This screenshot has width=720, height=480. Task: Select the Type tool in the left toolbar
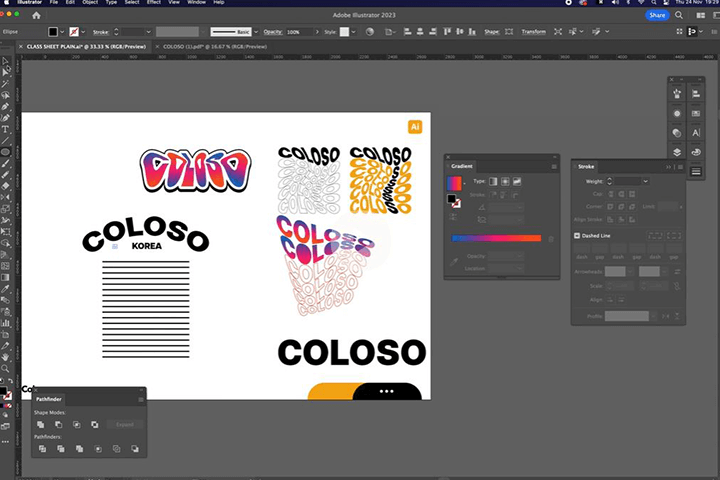5,130
